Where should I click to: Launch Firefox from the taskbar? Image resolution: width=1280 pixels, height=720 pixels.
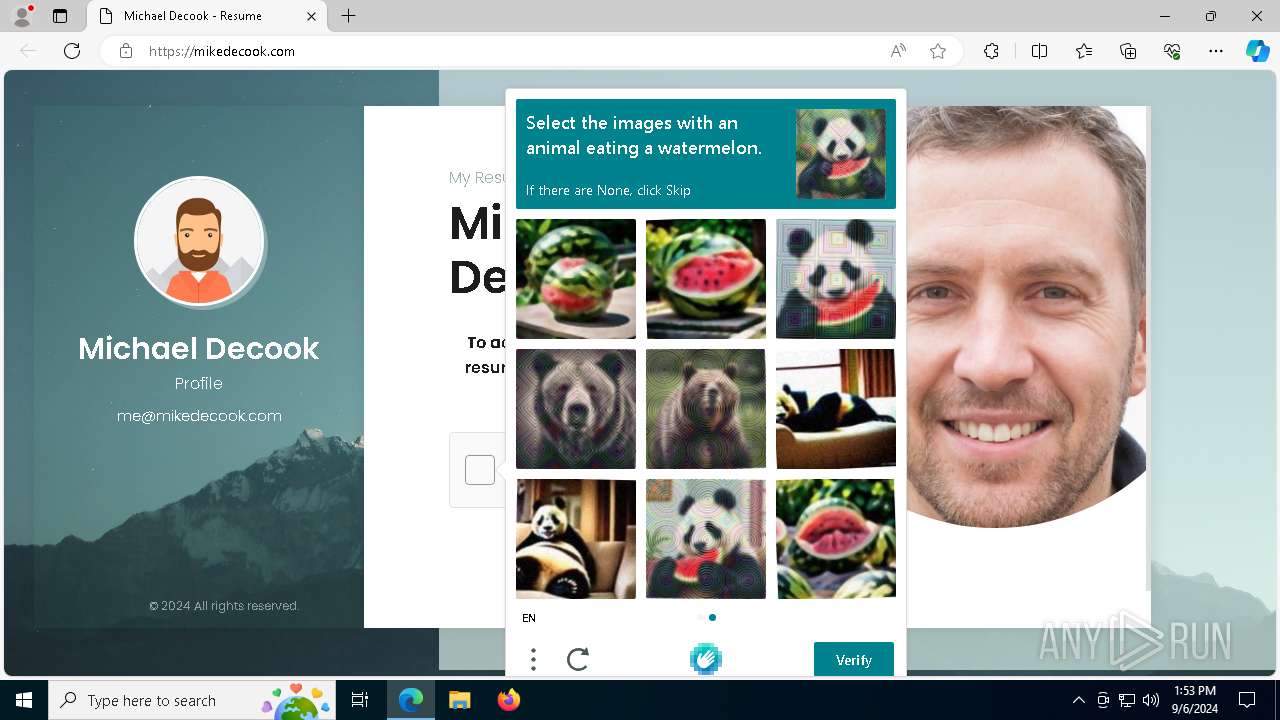[x=509, y=700]
